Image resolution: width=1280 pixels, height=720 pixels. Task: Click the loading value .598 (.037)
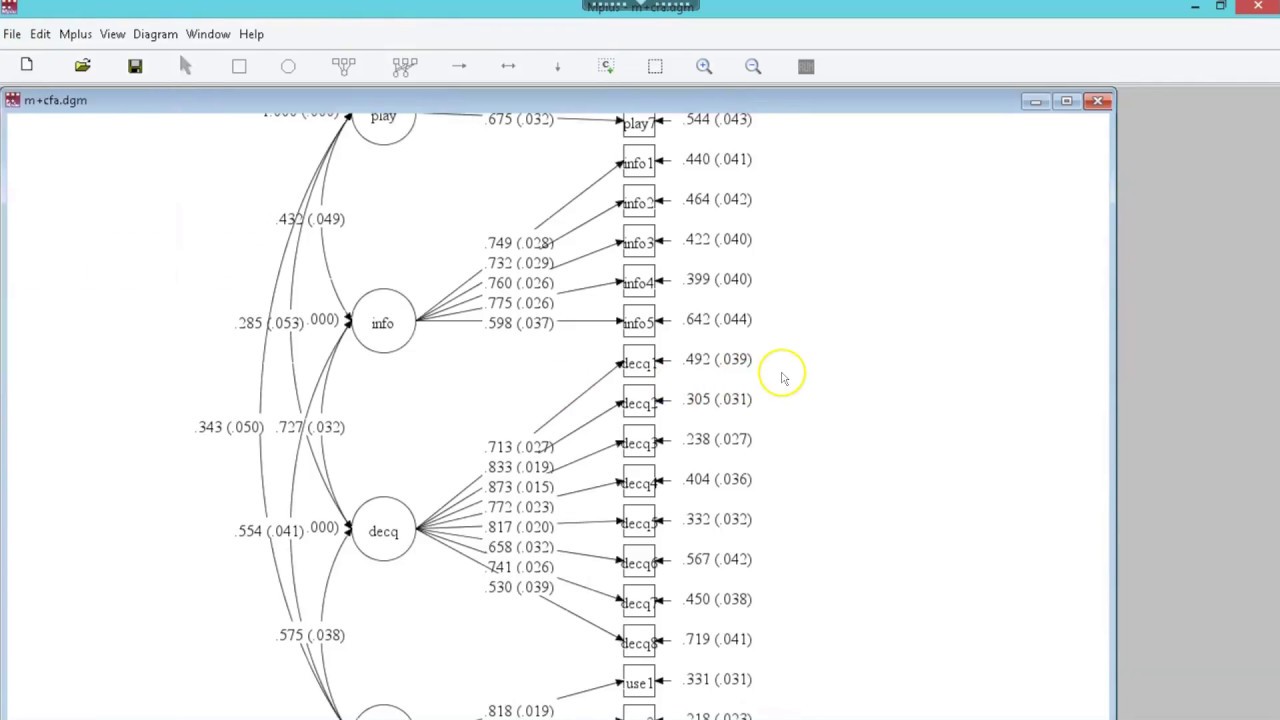pyautogui.click(x=520, y=323)
